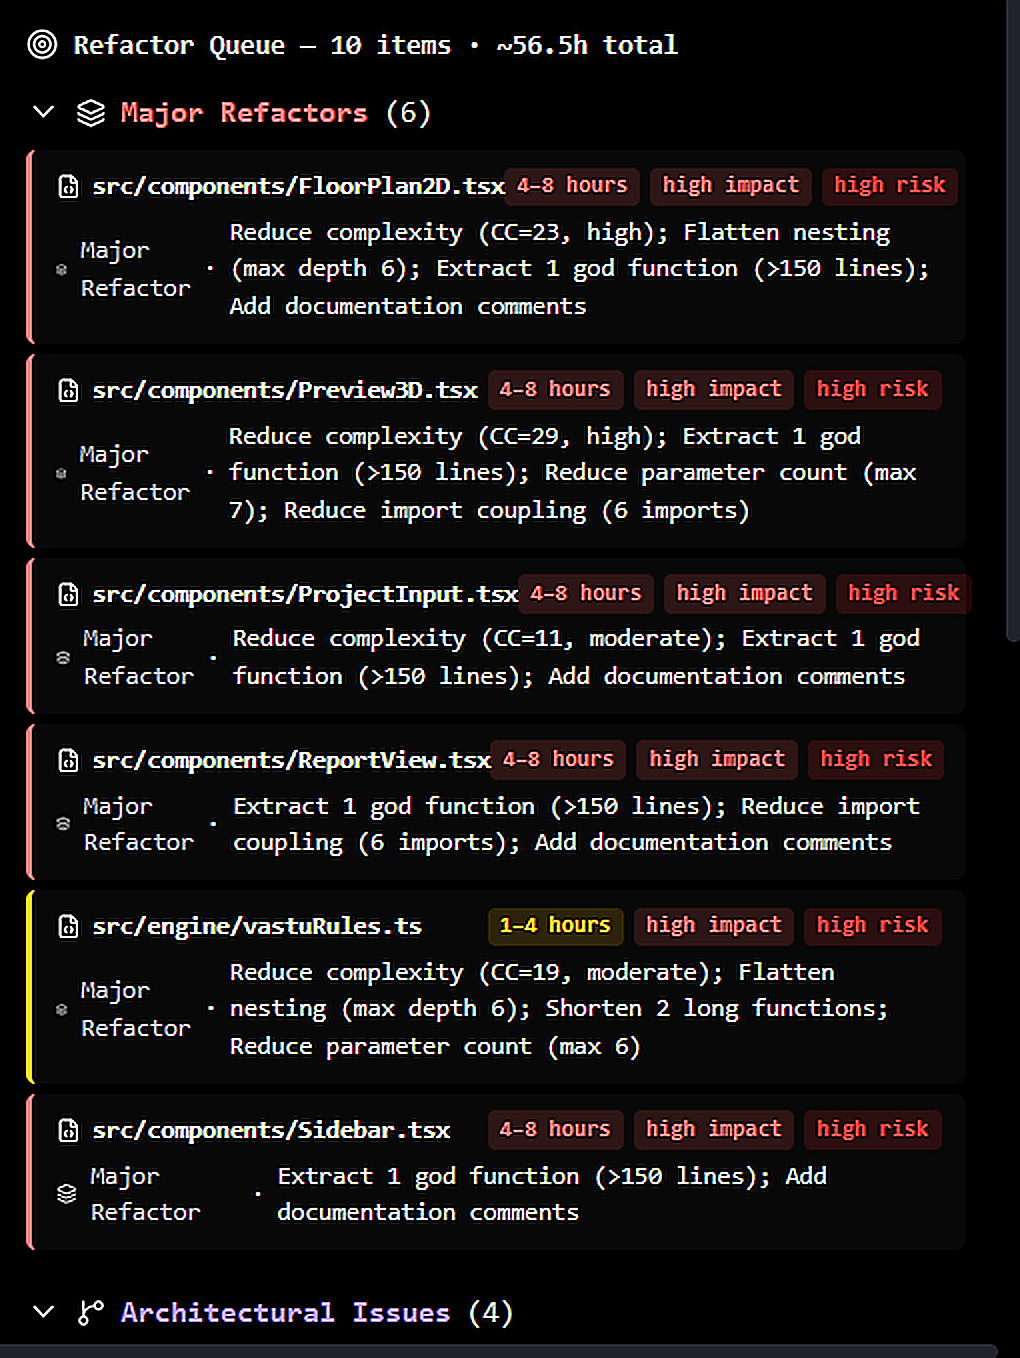Collapse the Architectural Issues section
The width and height of the screenshot is (1020, 1358).
(x=43, y=1311)
